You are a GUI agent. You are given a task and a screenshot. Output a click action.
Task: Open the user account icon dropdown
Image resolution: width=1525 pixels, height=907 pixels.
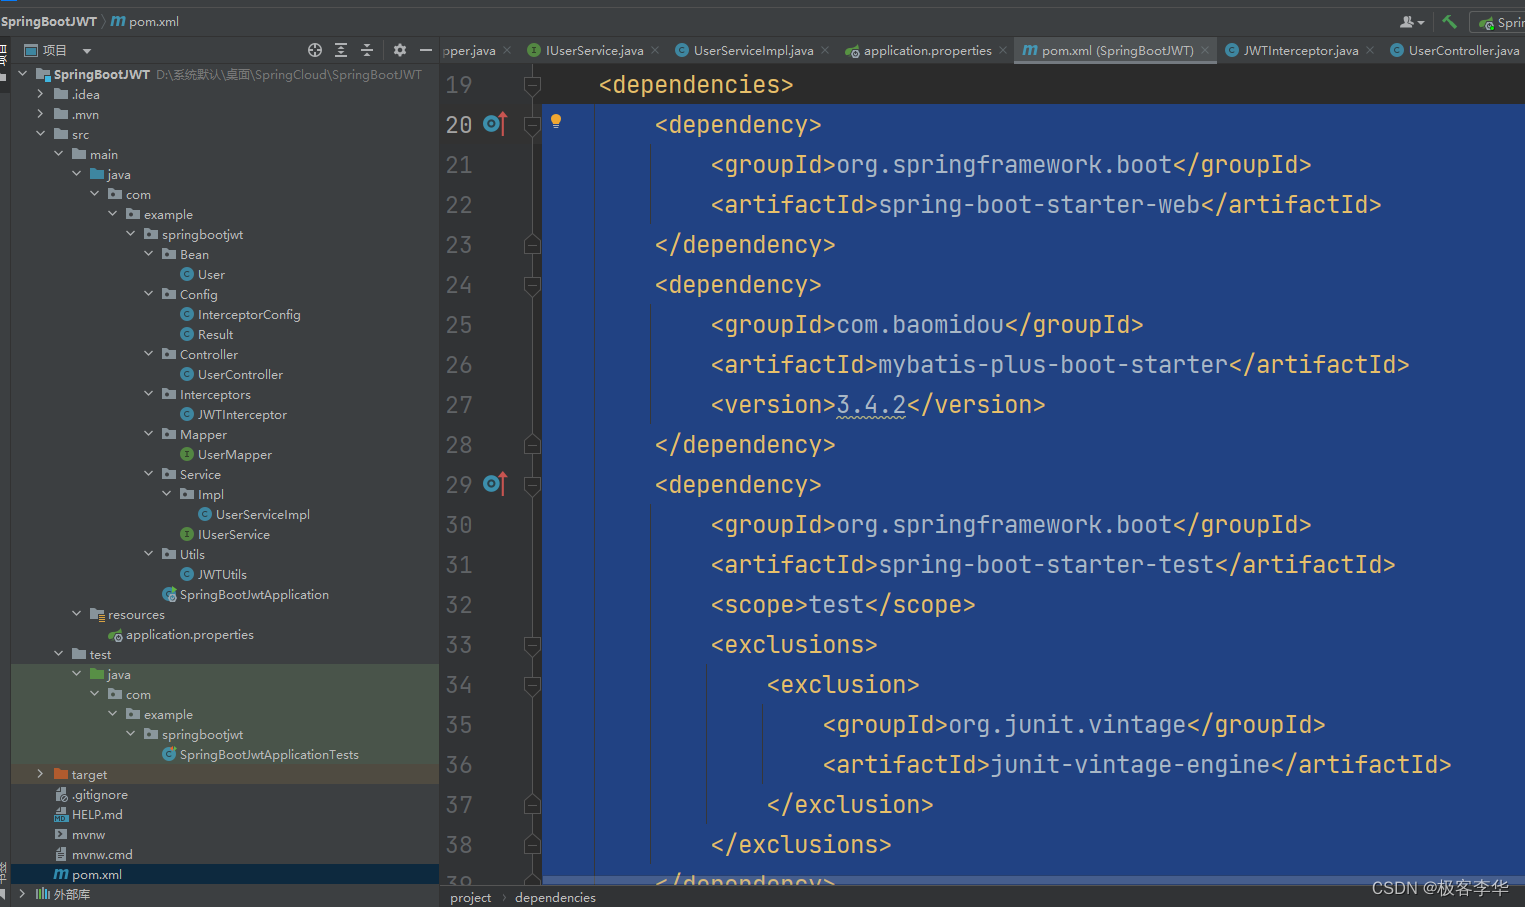click(1411, 21)
